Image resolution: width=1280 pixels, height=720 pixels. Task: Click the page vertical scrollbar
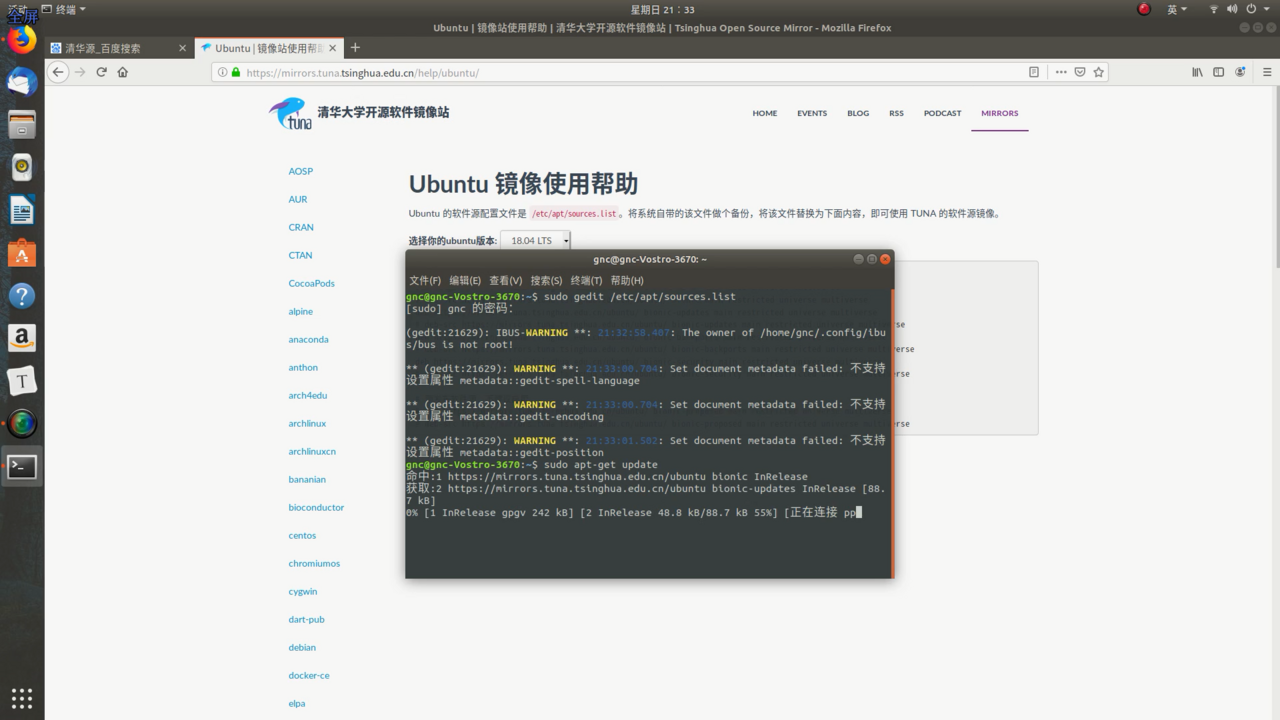1275,180
